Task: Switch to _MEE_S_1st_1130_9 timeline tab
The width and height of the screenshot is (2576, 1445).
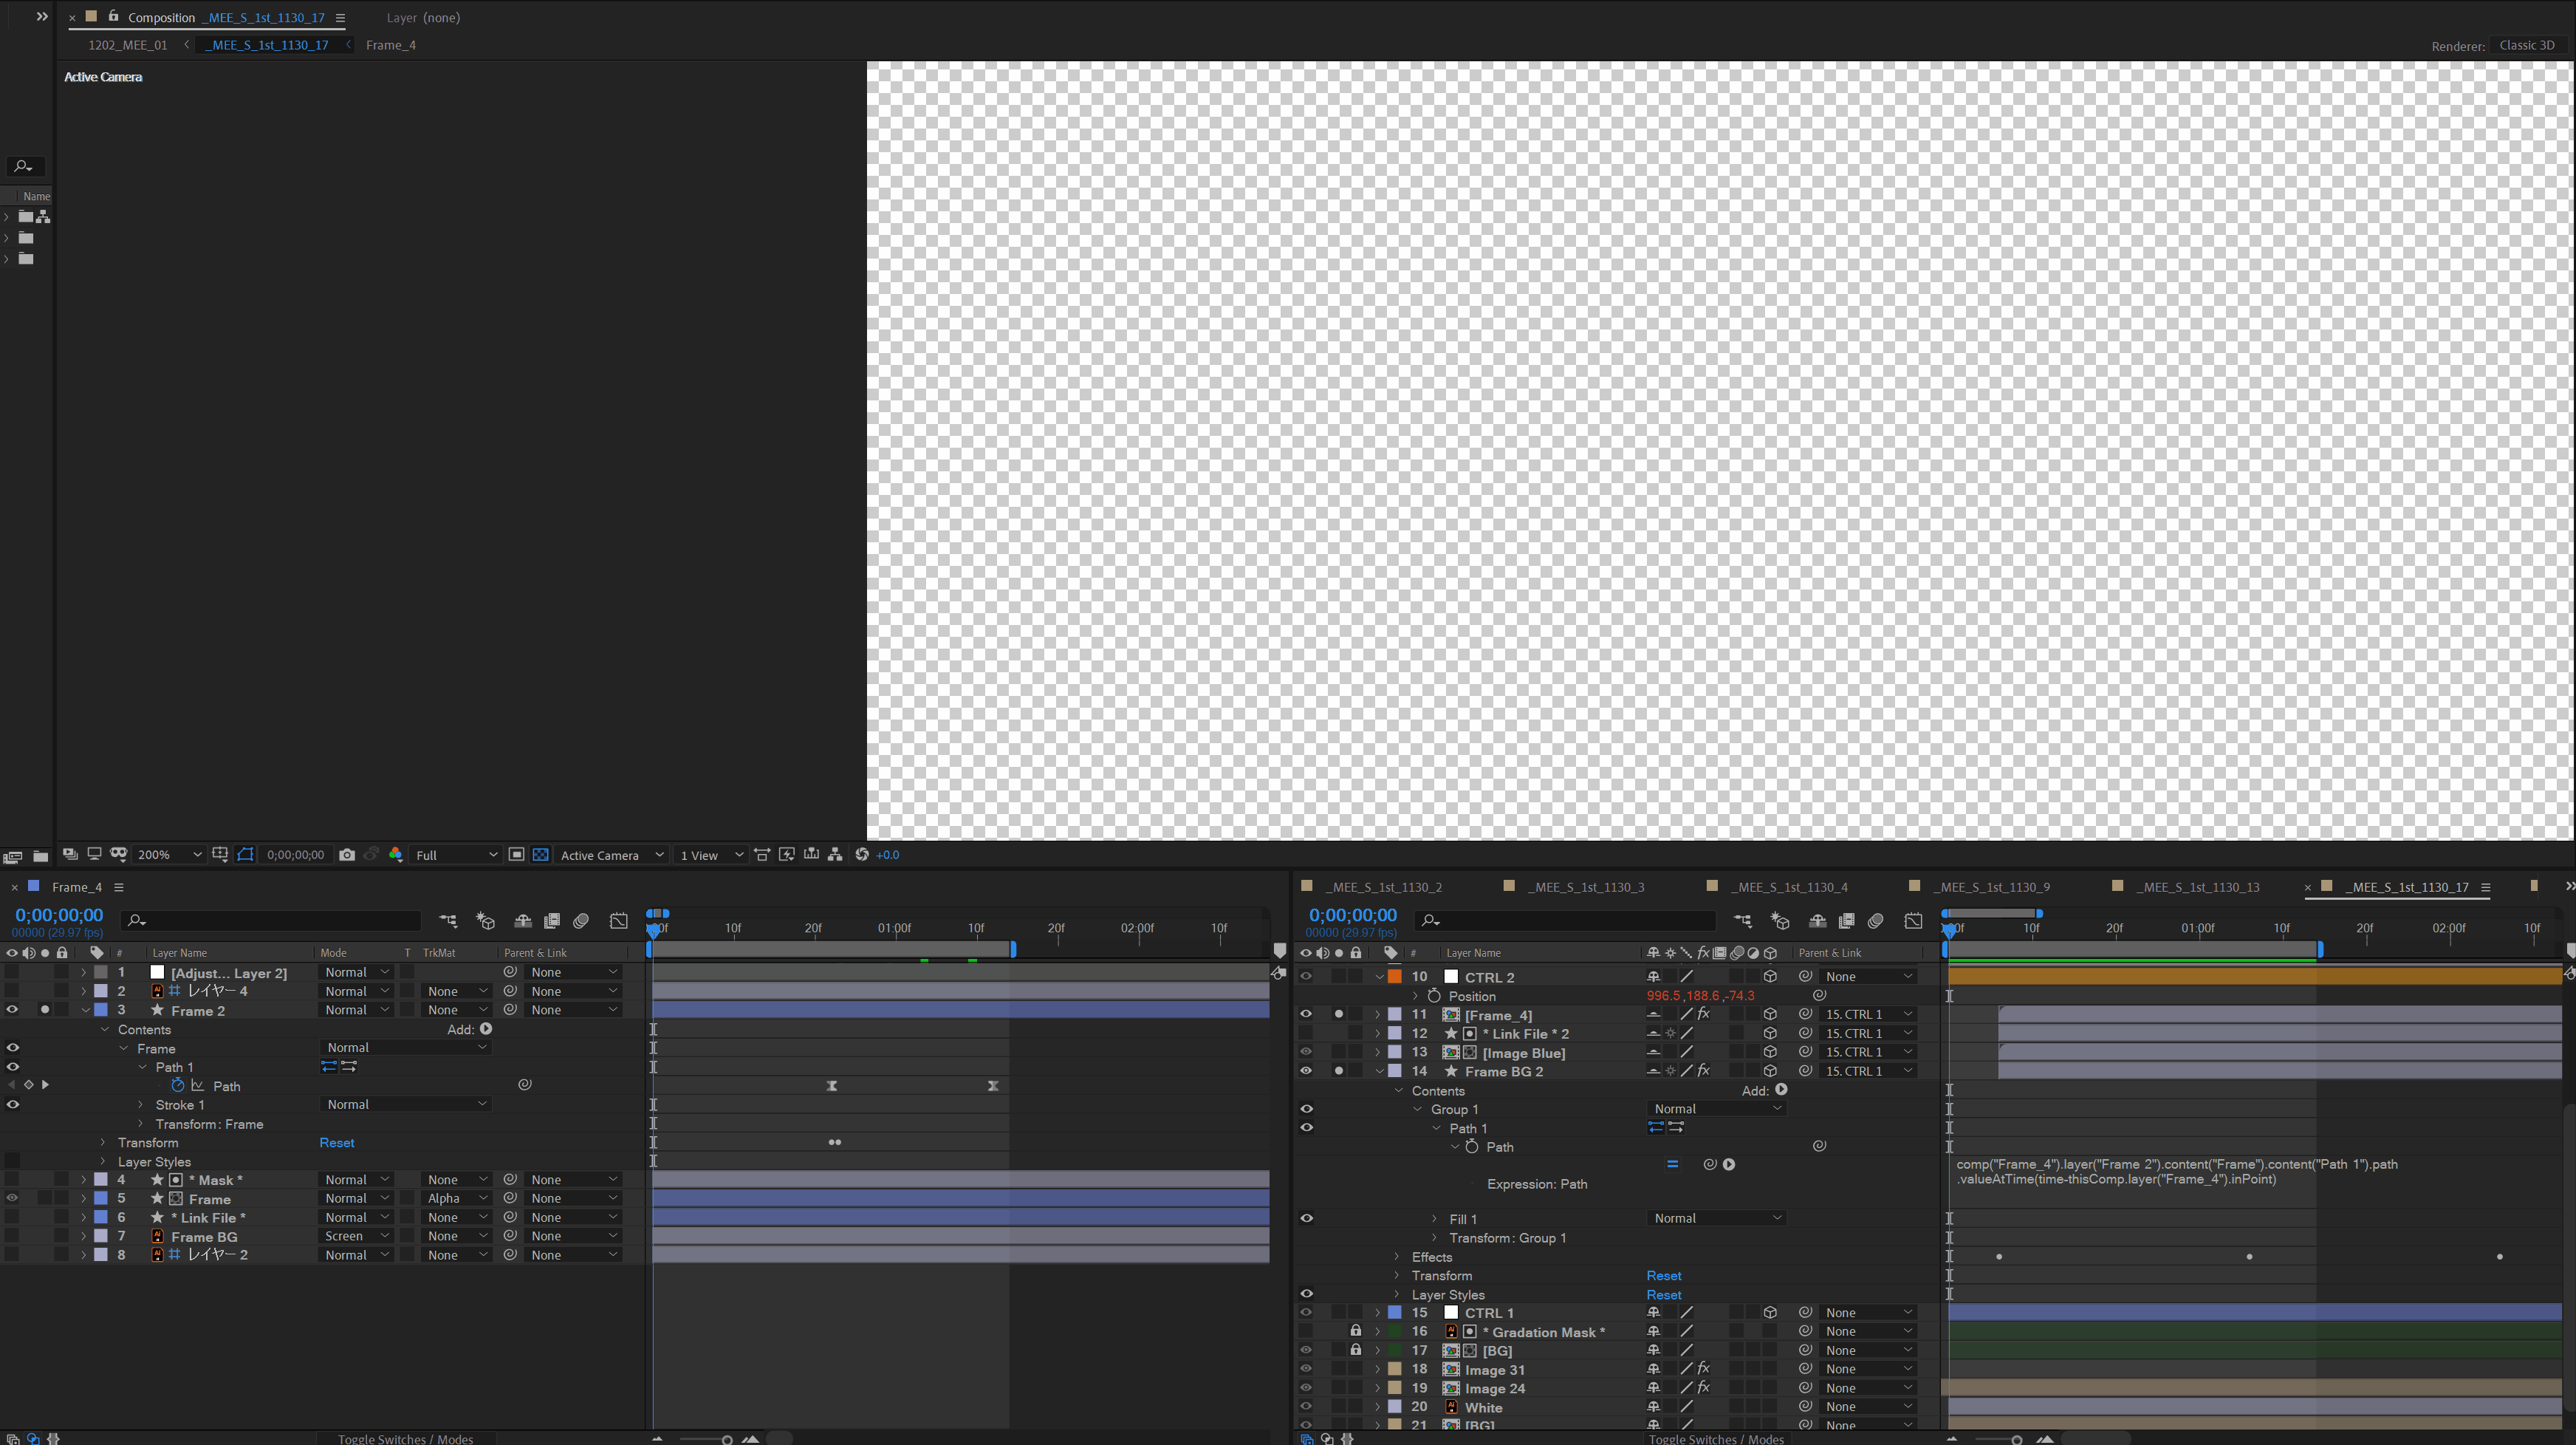Action: click(1991, 887)
